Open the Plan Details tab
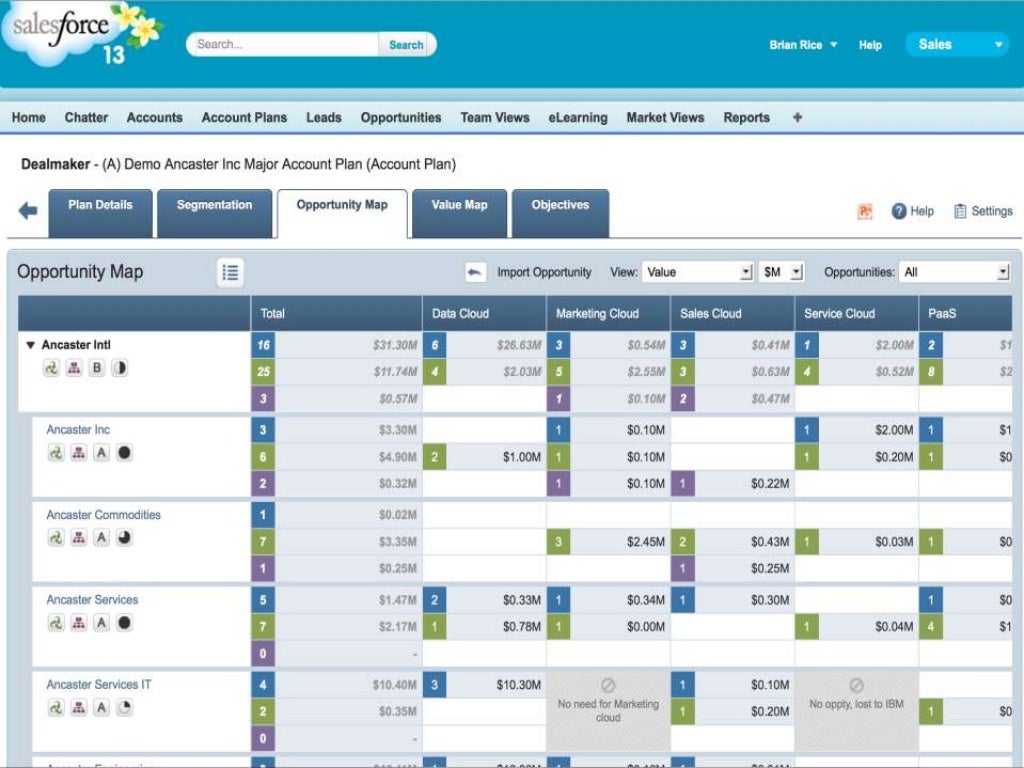The height and width of the screenshot is (768, 1024). tap(100, 213)
